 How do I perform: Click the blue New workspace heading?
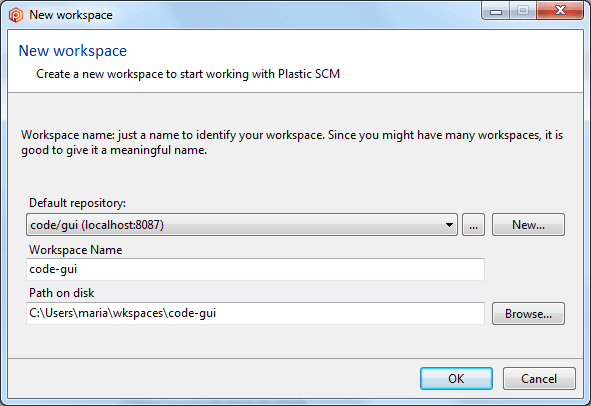(x=73, y=51)
